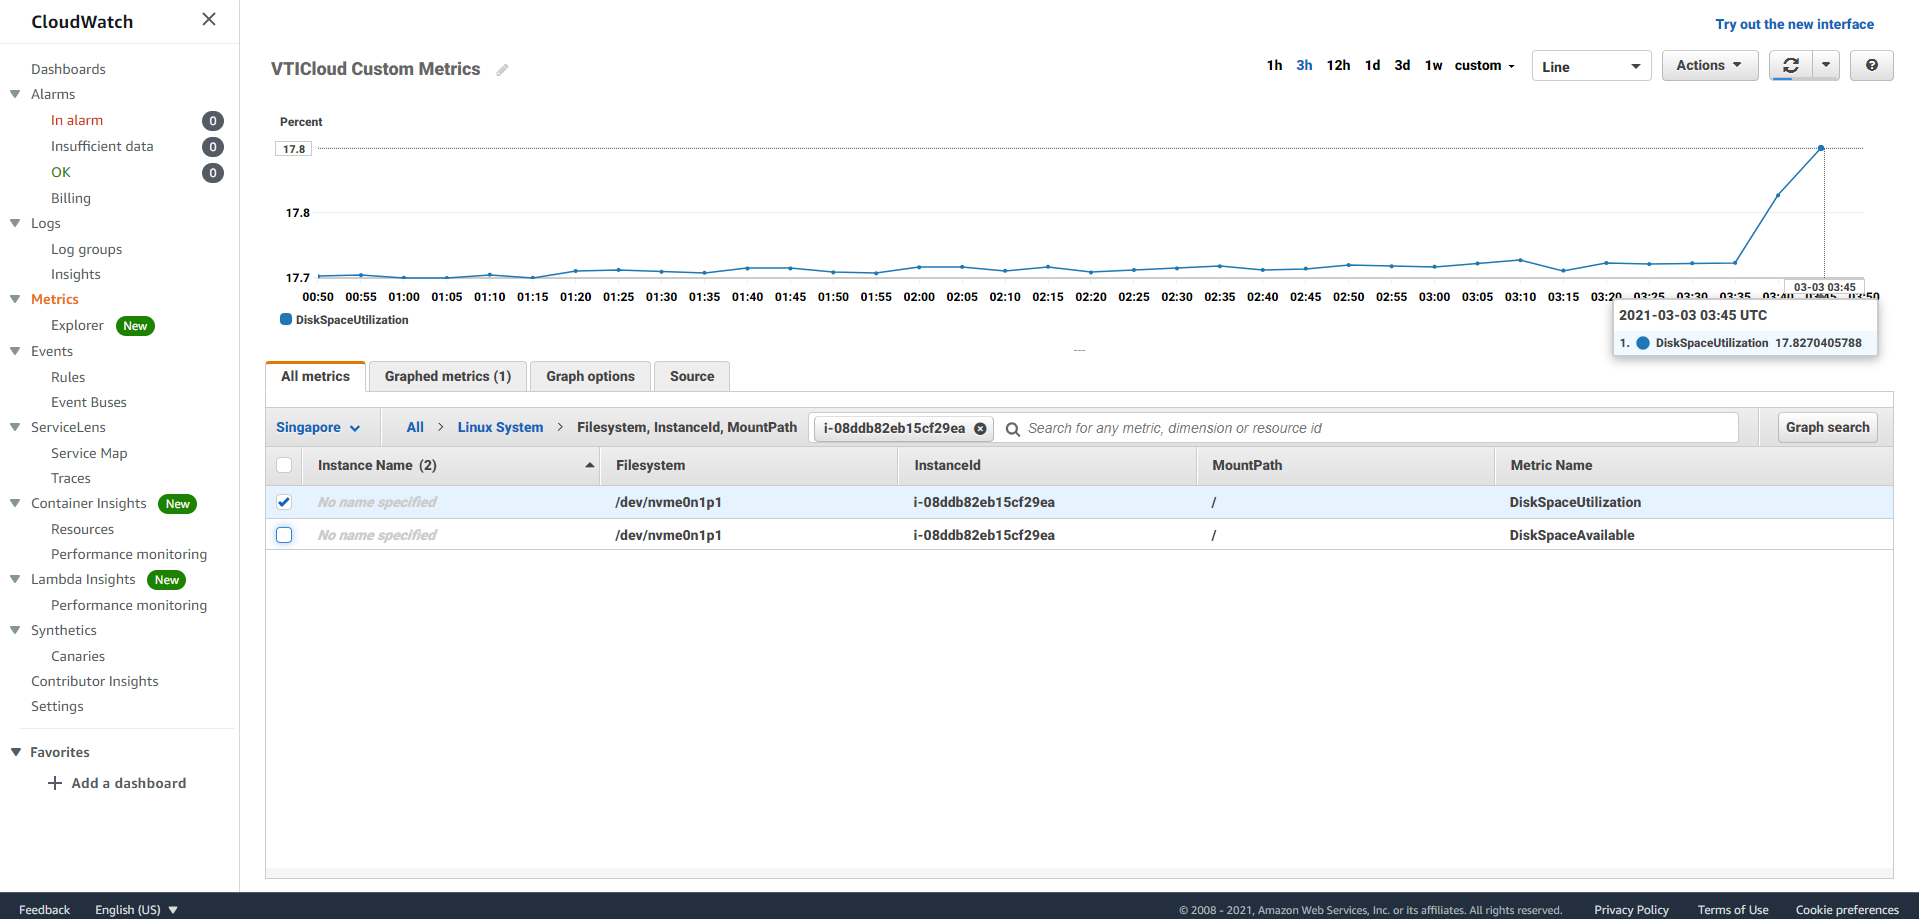Screen dimensions: 1919x919
Task: Open the Privacy Policy link
Action: point(1631,909)
